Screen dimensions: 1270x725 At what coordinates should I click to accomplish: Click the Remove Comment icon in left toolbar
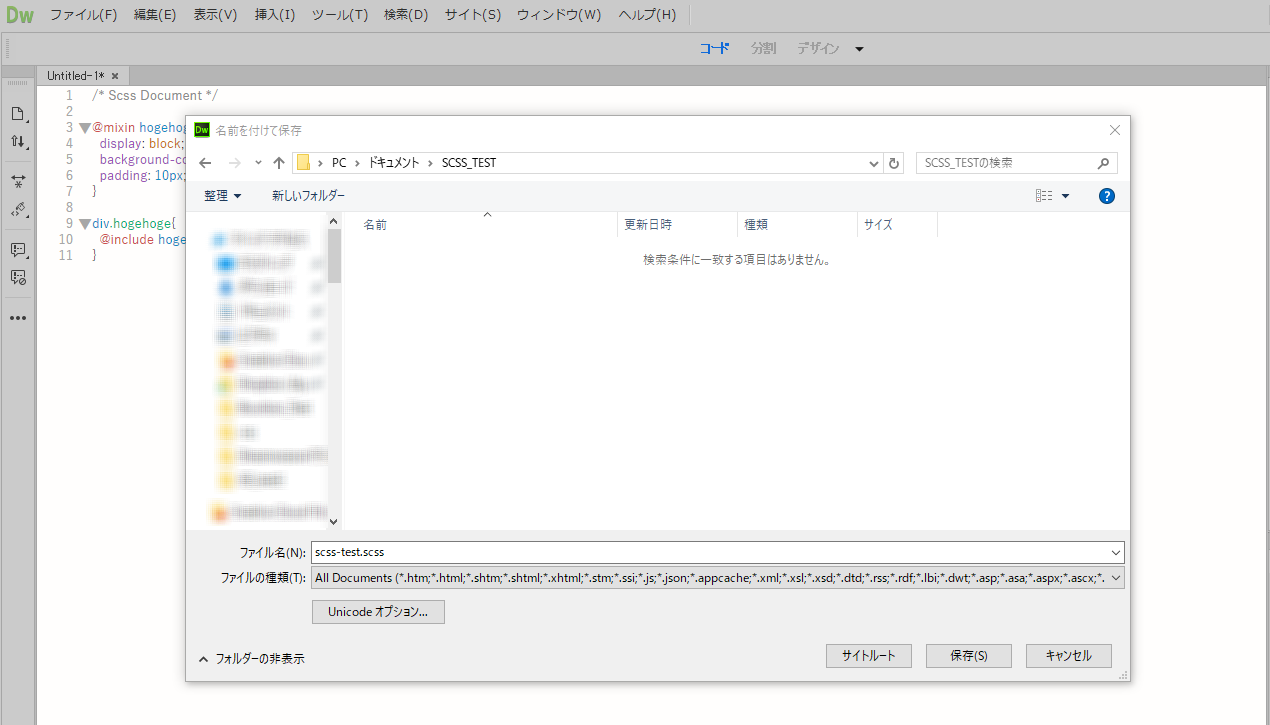pos(18,278)
